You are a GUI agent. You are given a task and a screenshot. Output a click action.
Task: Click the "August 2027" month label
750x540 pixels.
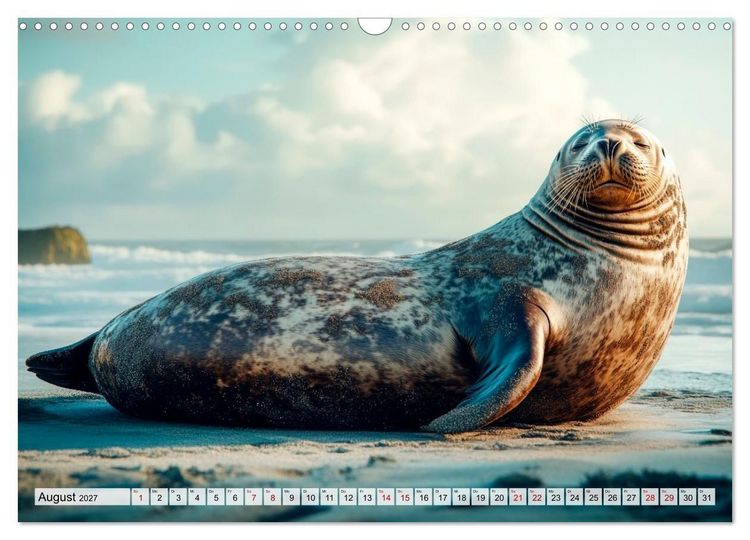click(68, 497)
